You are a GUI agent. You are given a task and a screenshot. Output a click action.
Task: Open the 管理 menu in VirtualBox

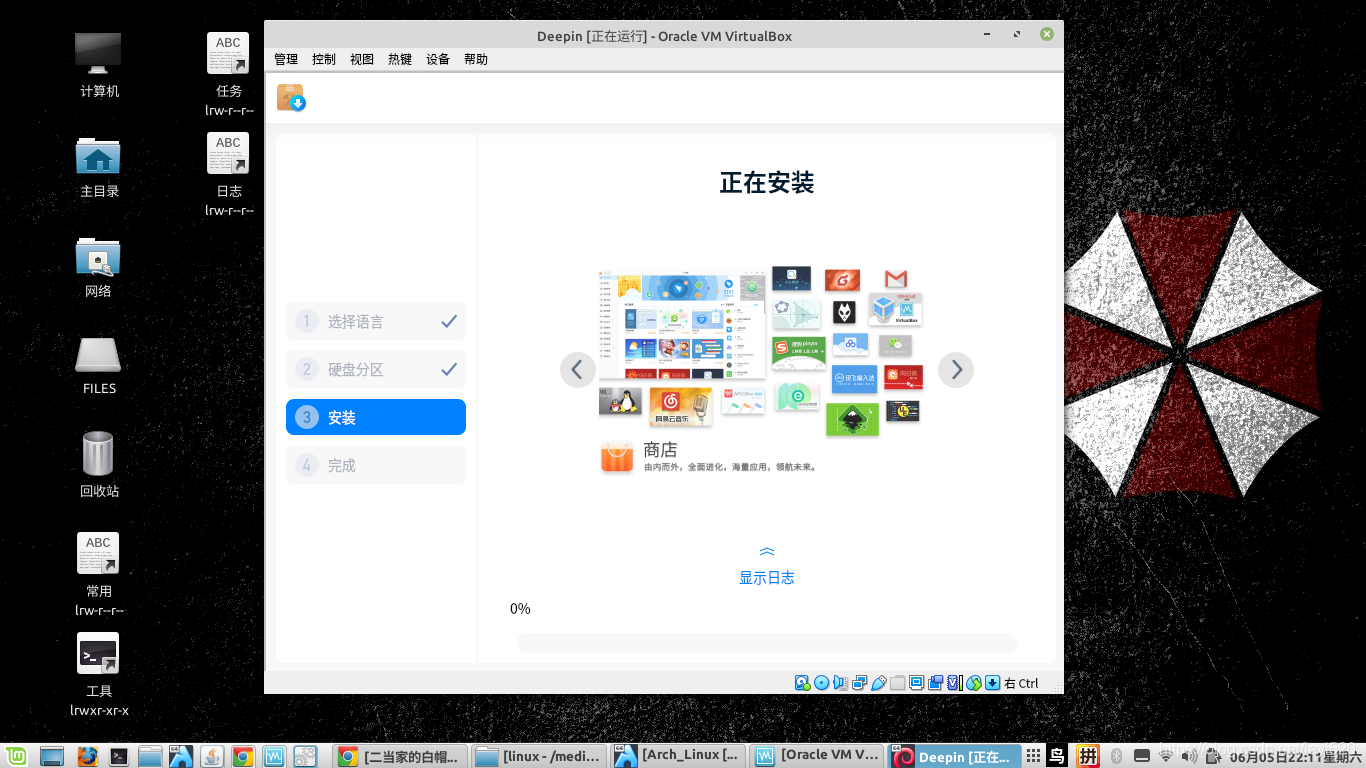coord(286,59)
